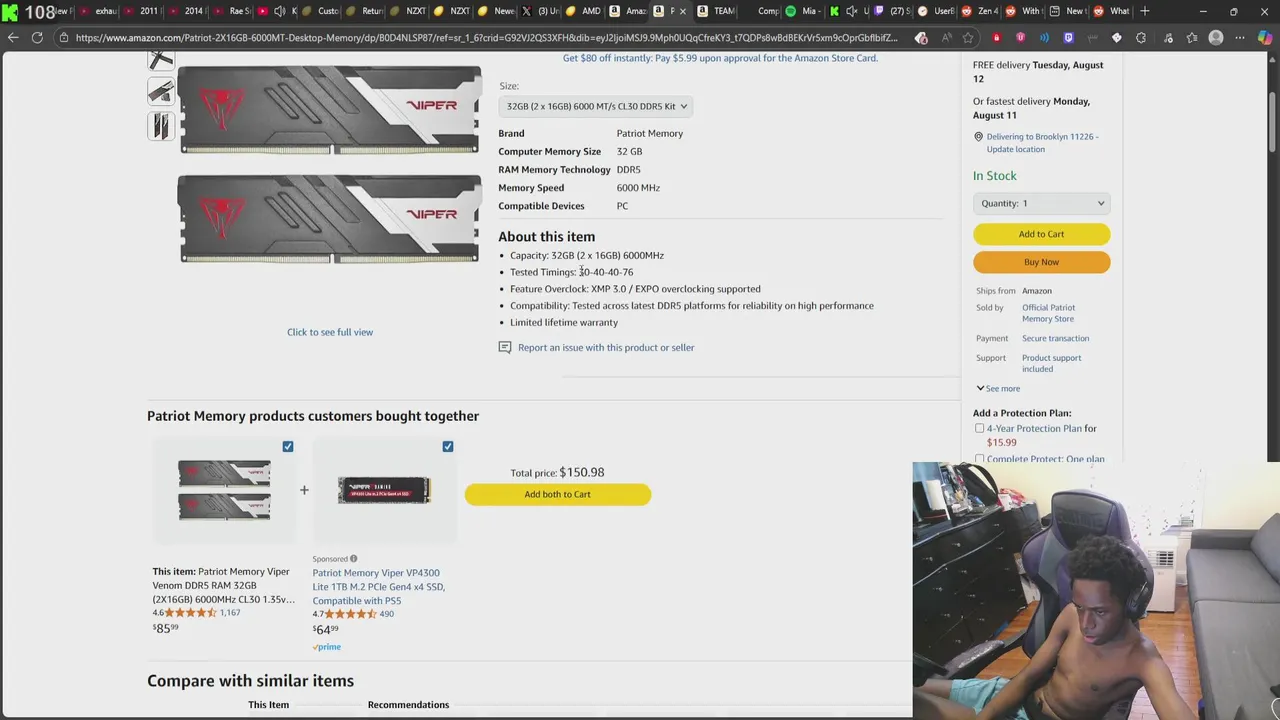Tick the Complete Protect plan checkbox
This screenshot has height=720, width=1280.
(x=980, y=459)
